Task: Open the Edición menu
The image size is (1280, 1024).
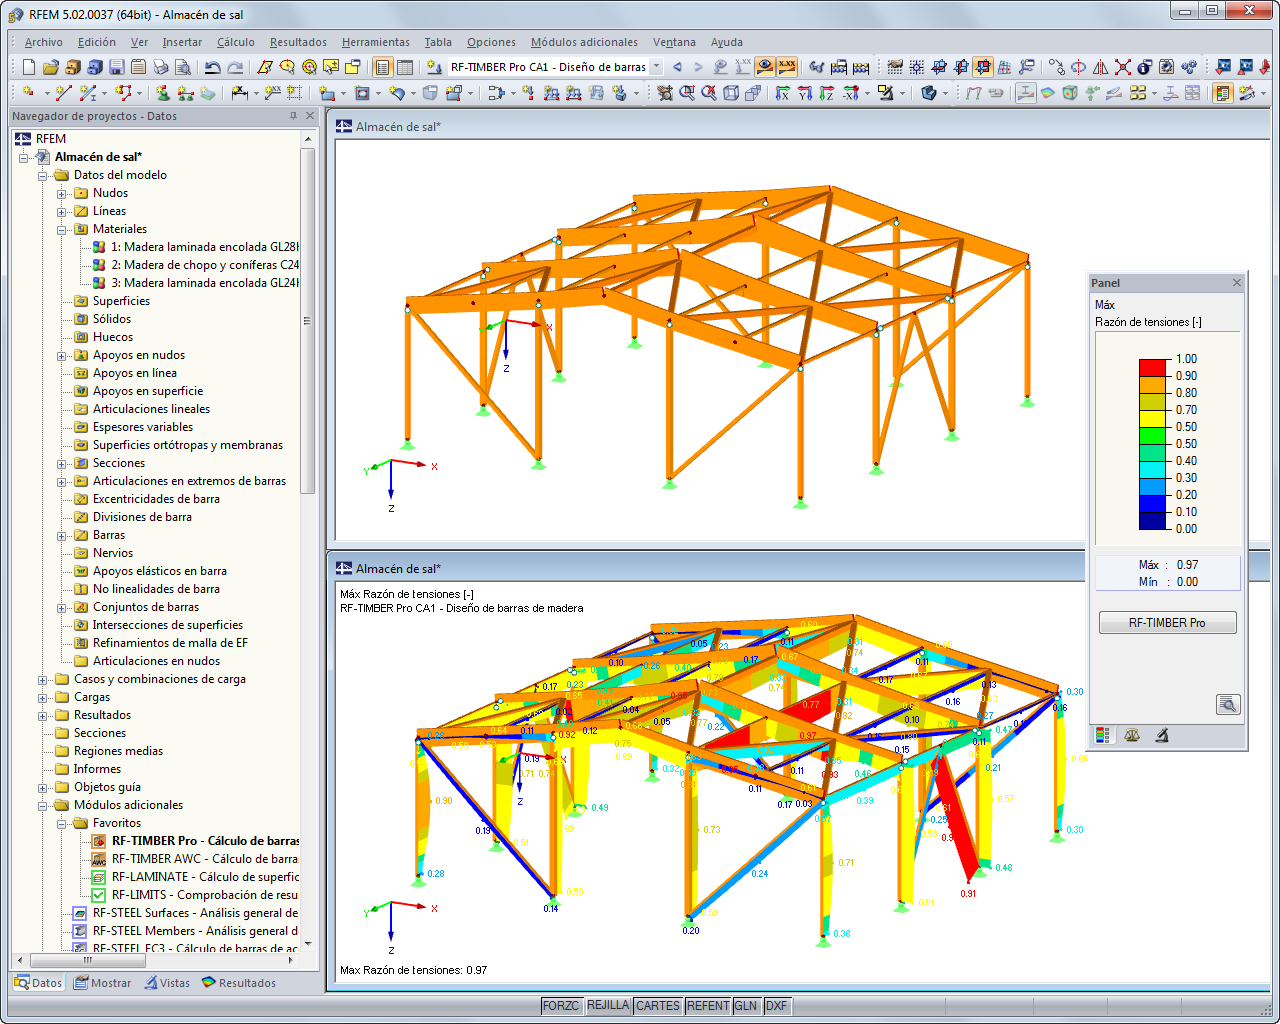Action: 97,42
